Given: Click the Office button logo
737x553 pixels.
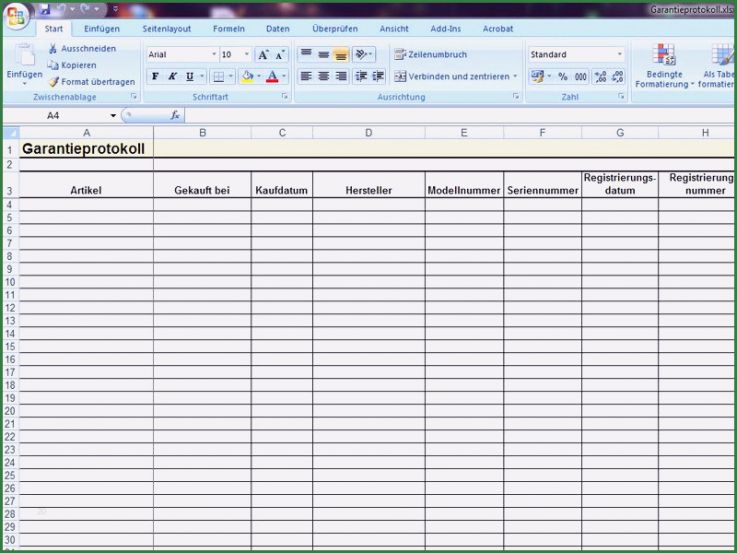Looking at the screenshot, I should tap(16, 17).
